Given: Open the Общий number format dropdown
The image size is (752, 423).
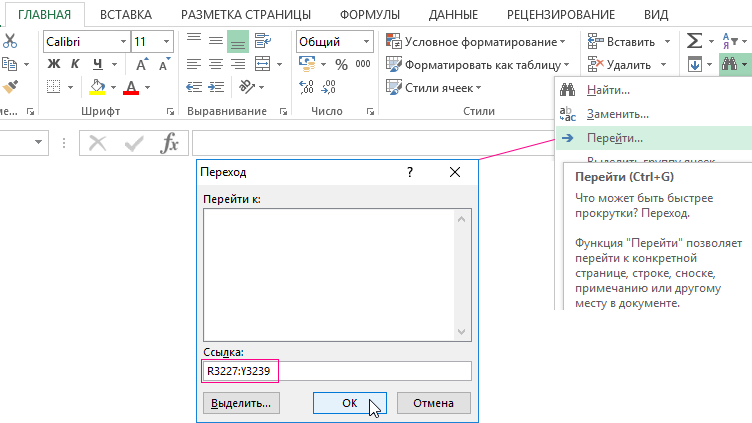Looking at the screenshot, I should point(366,42).
